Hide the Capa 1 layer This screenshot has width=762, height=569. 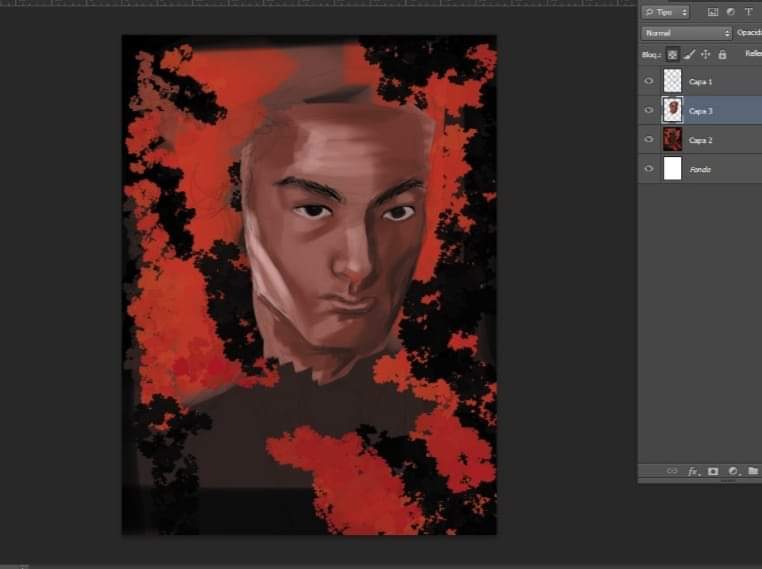(649, 81)
